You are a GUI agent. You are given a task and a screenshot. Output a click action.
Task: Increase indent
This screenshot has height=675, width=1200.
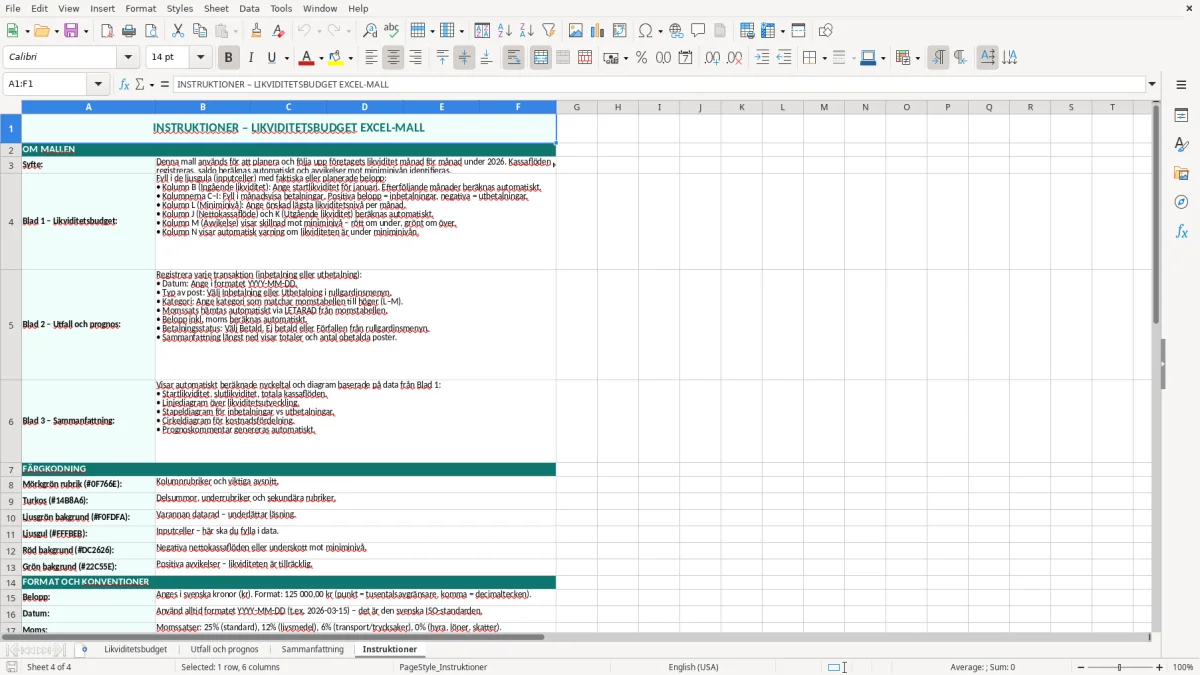(x=762, y=58)
